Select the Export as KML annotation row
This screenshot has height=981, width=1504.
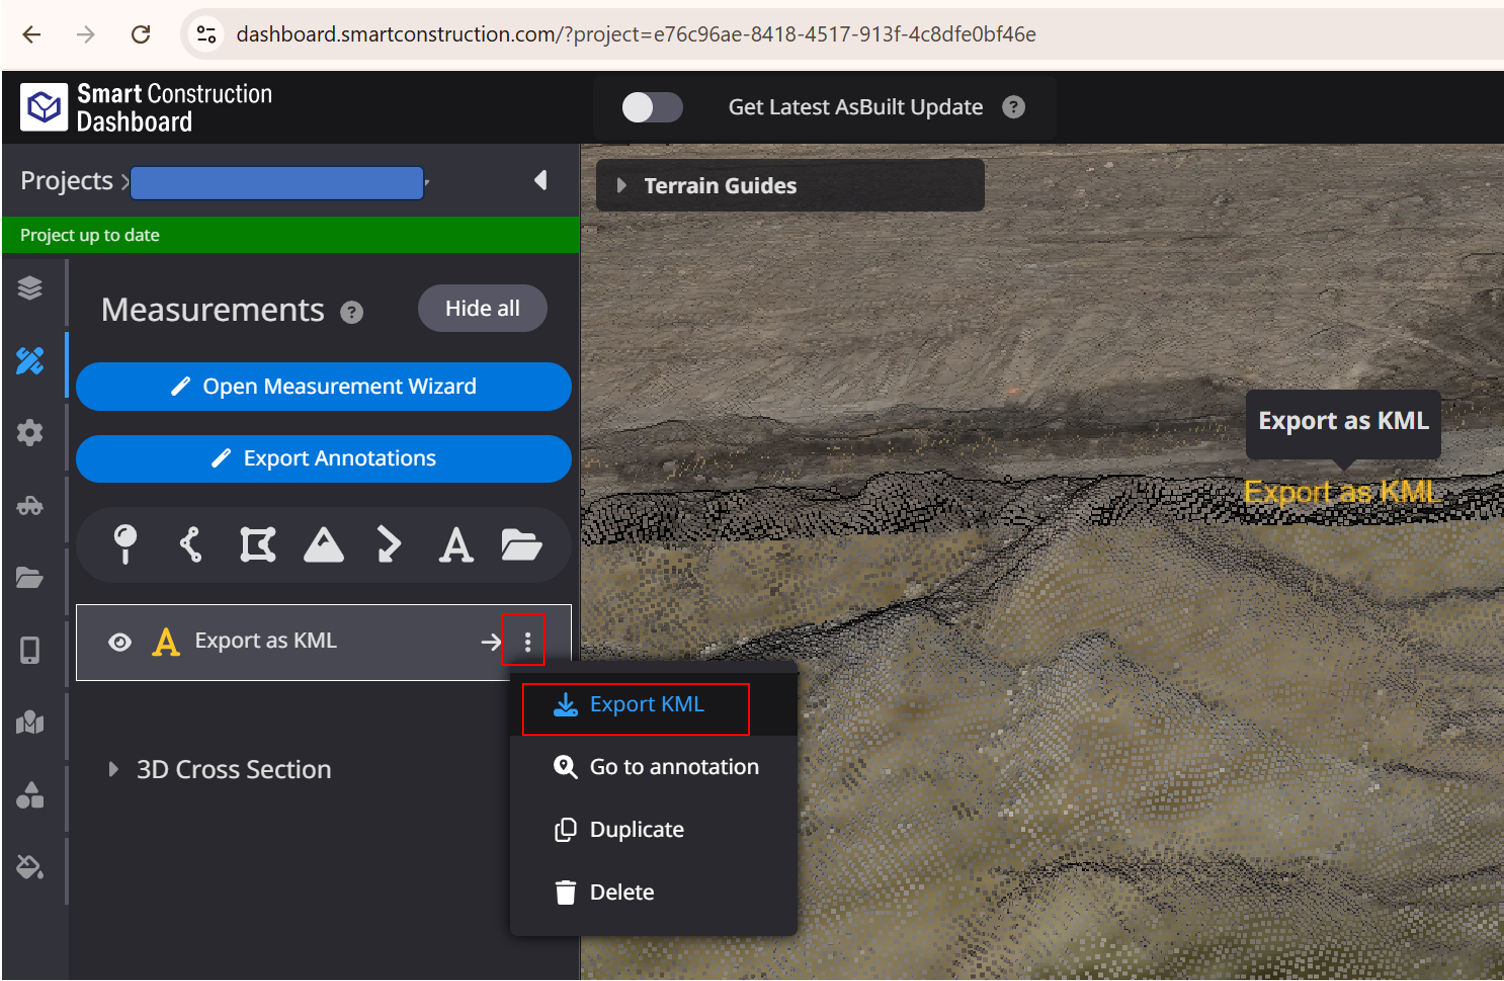tap(323, 642)
